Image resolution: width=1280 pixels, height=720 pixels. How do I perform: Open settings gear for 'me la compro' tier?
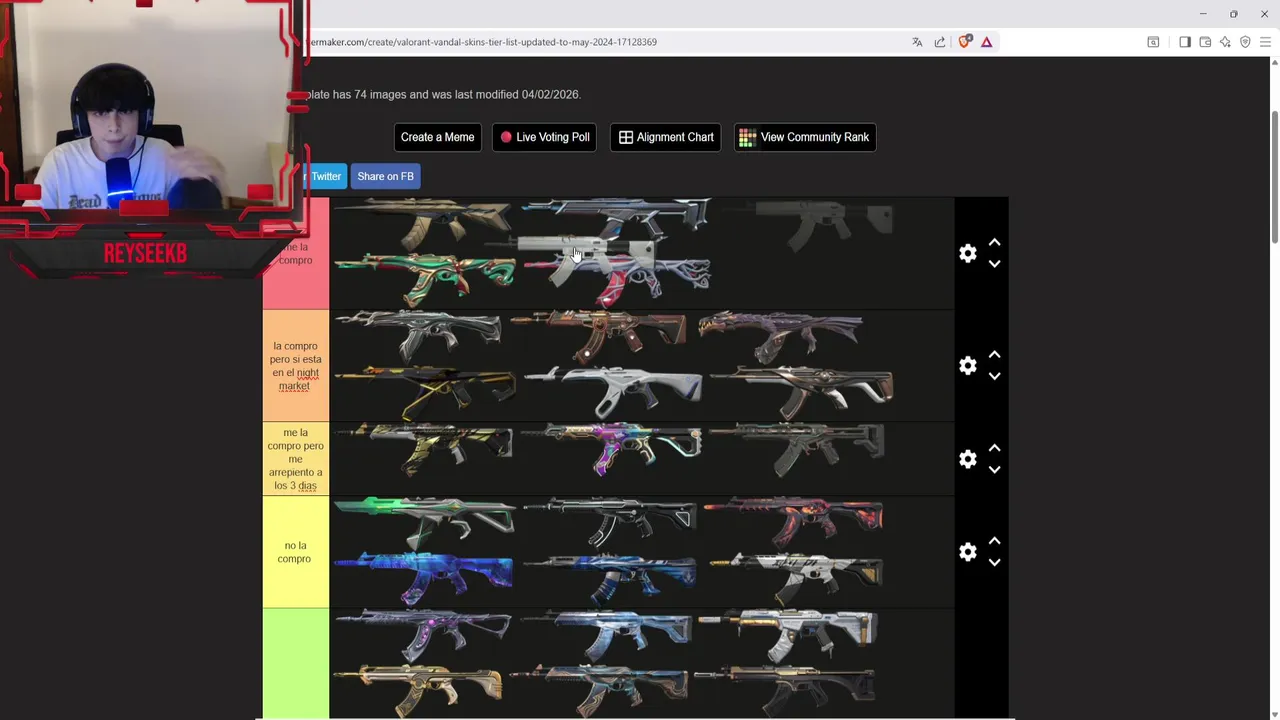point(967,253)
